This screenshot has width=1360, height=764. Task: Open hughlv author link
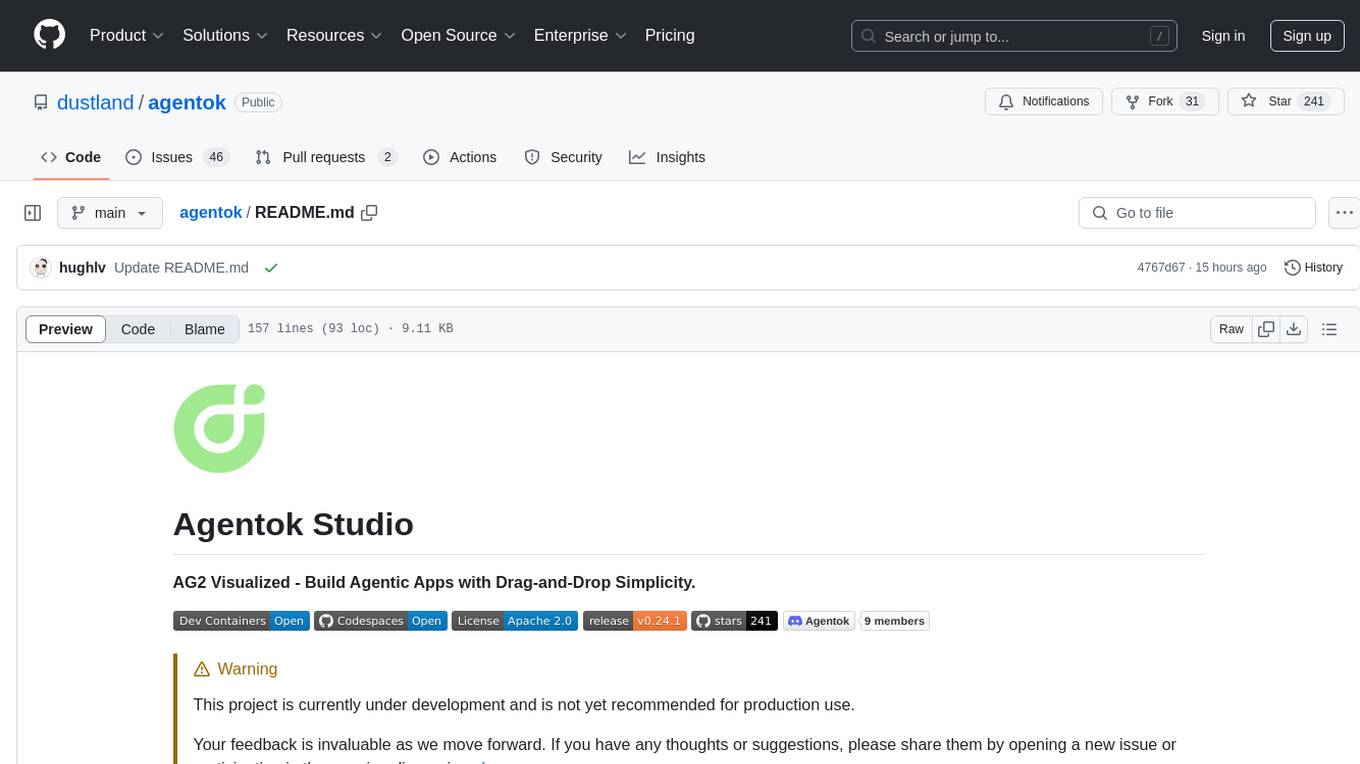pyautogui.click(x=83, y=267)
